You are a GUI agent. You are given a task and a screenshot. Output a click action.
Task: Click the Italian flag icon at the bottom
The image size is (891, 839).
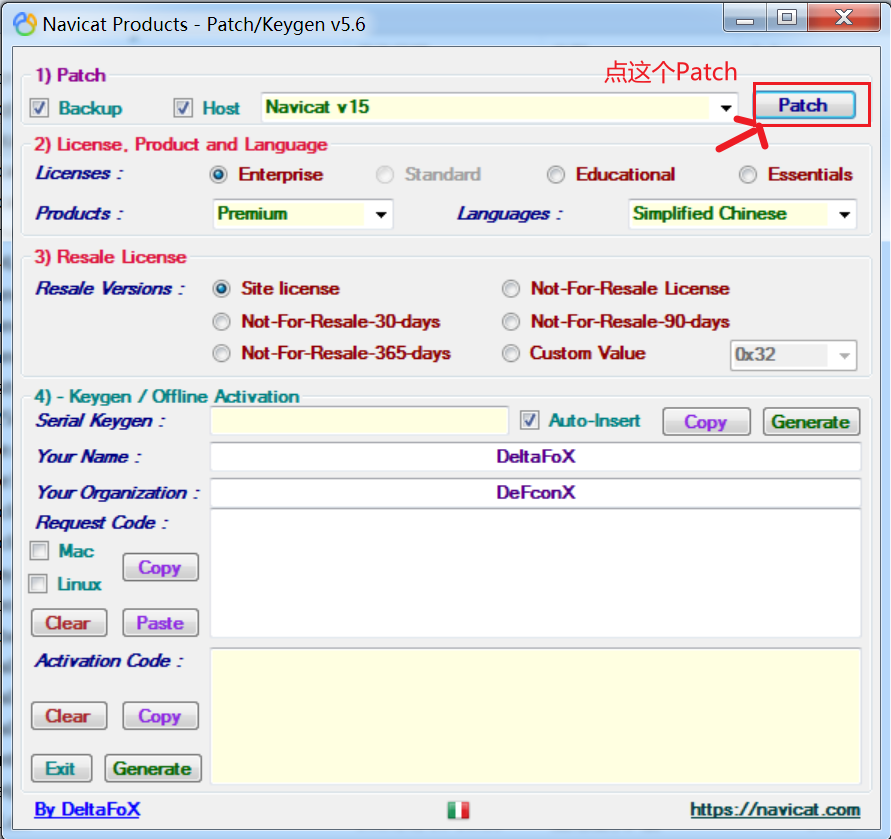(458, 809)
